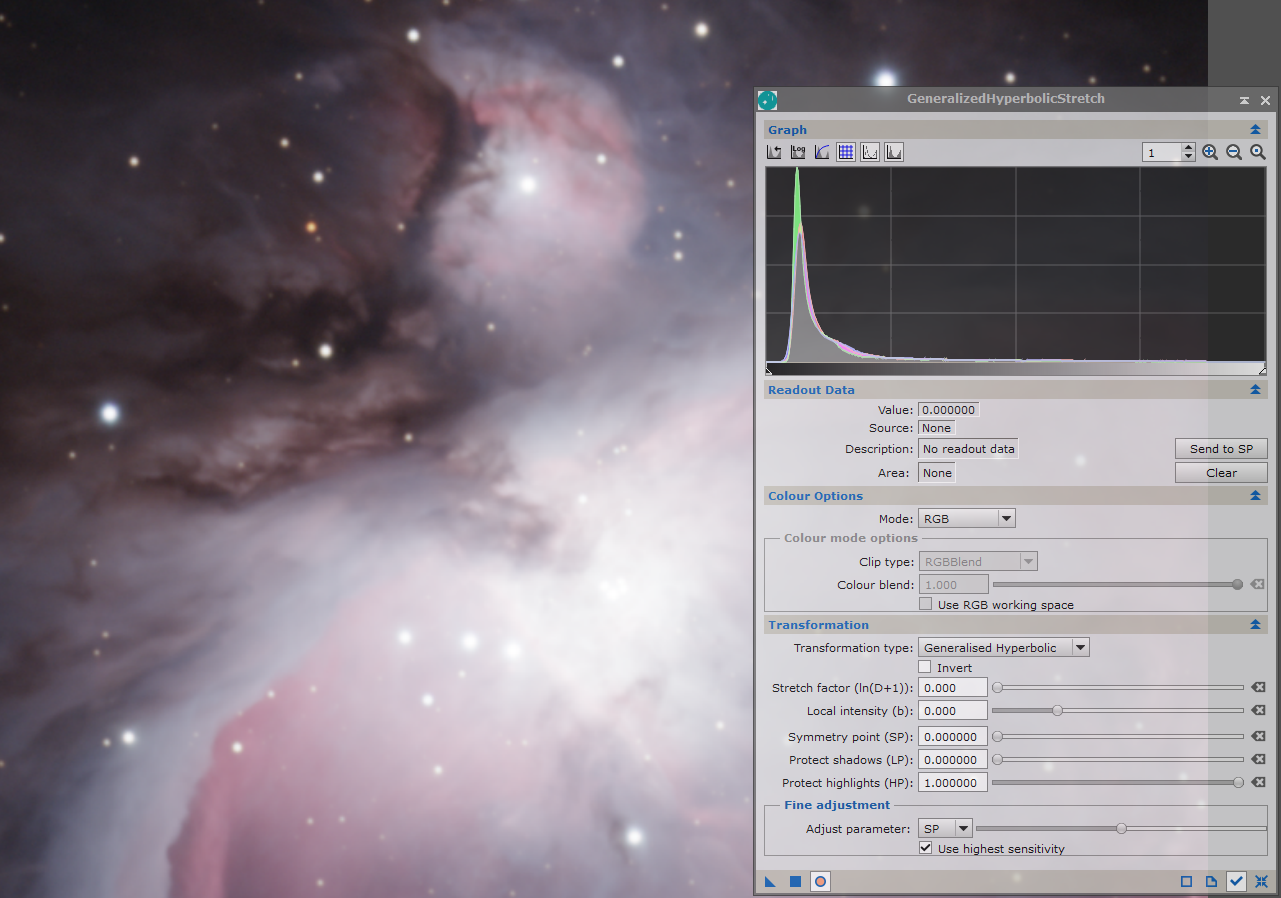Screen dimensions: 1281x898
Task: Toggle the grid display icon in Graph toolbar
Action: click(x=846, y=152)
